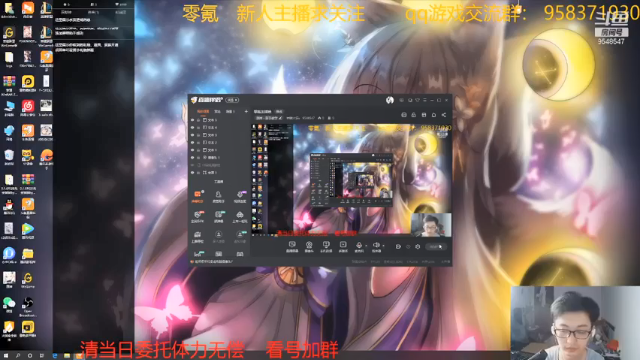Image resolution: width=640 pixels, height=360 pixels.
Task: Click the bell notification icon above preview
Action: coord(434,115)
